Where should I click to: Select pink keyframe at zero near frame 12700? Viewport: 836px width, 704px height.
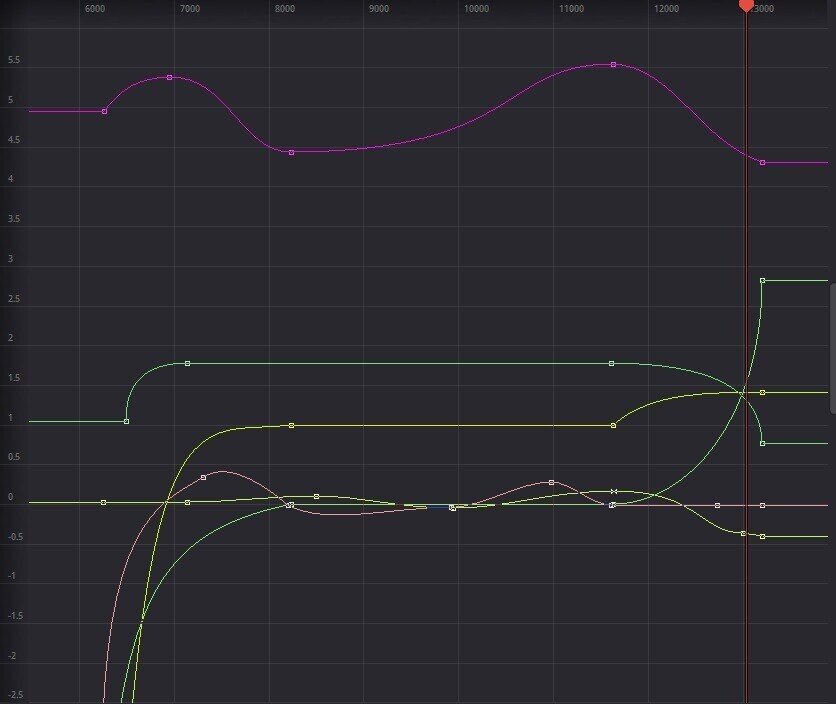click(718, 505)
